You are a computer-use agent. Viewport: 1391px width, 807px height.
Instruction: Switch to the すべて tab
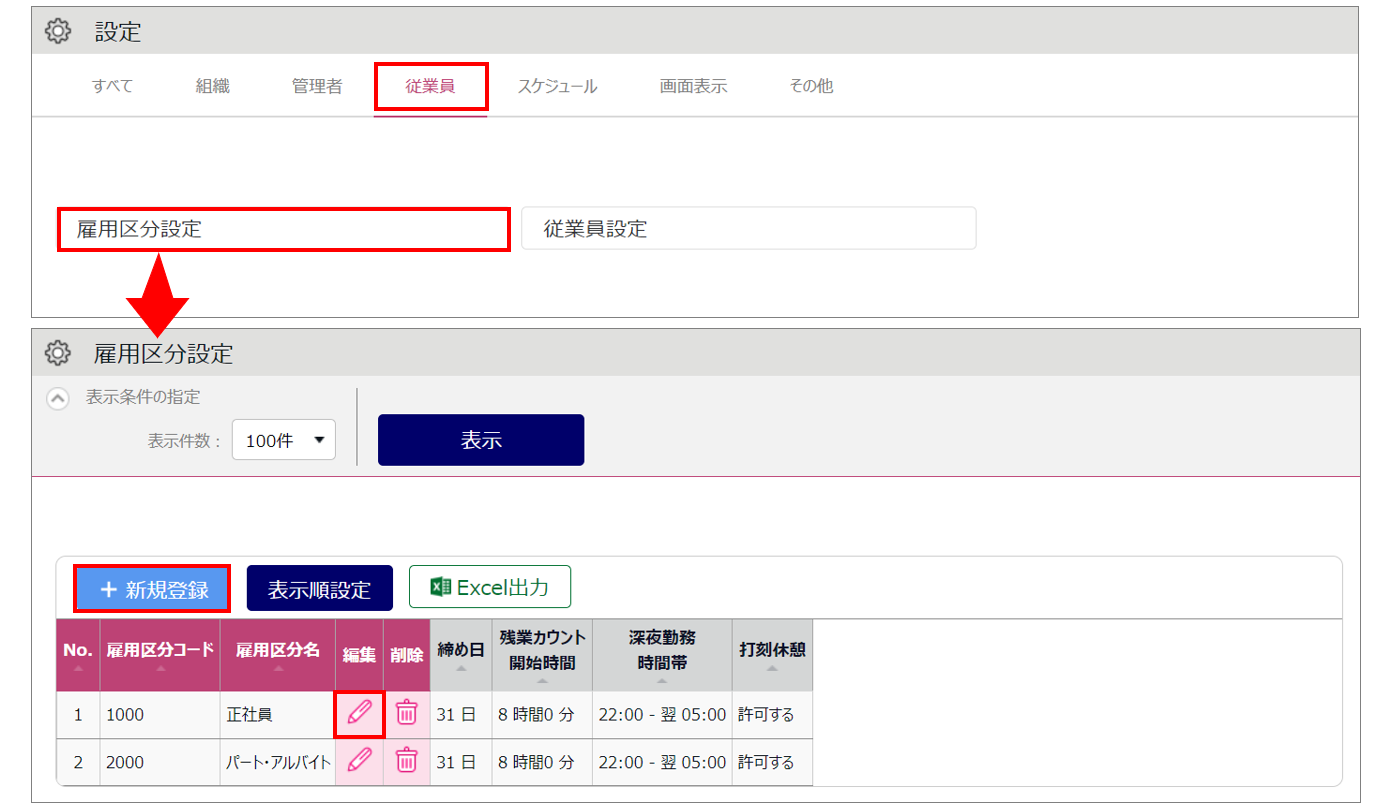(112, 86)
